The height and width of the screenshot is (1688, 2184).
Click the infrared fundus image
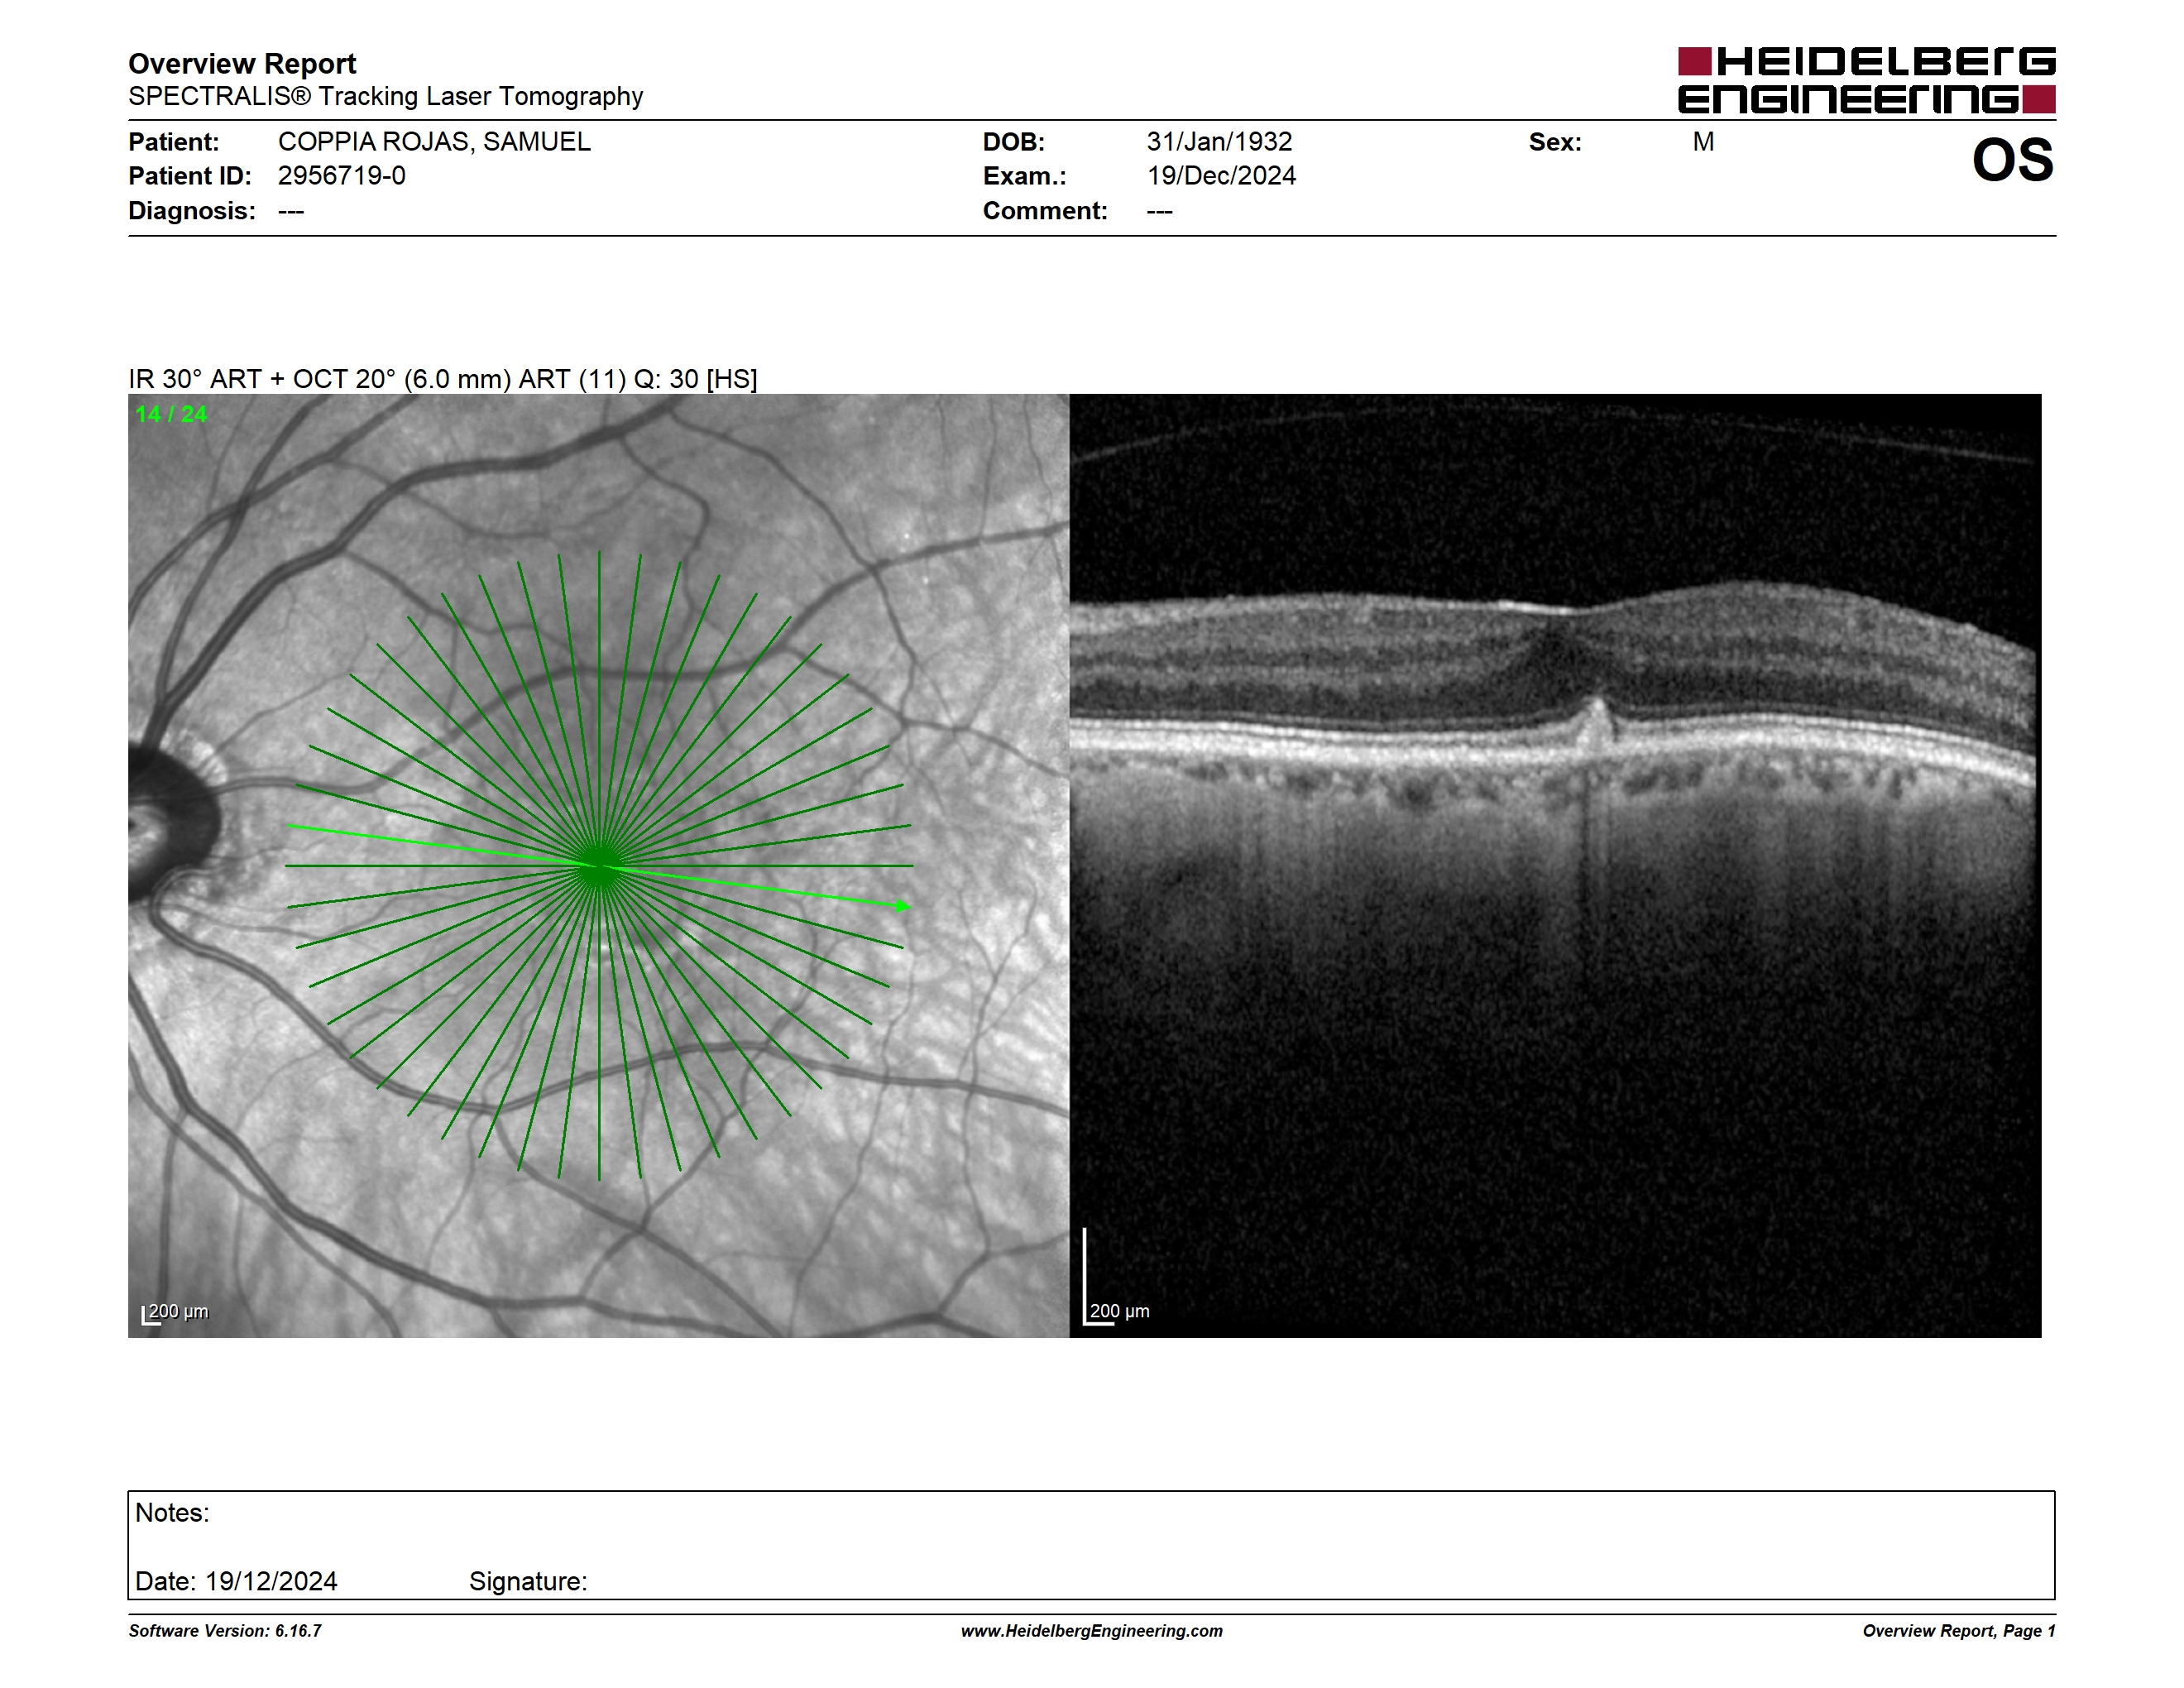tap(598, 865)
